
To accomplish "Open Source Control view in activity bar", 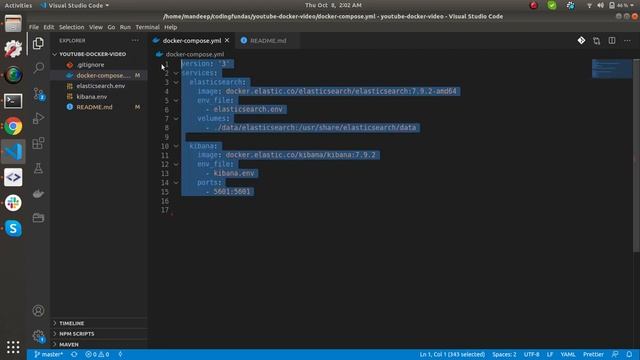I will (x=39, y=94).
